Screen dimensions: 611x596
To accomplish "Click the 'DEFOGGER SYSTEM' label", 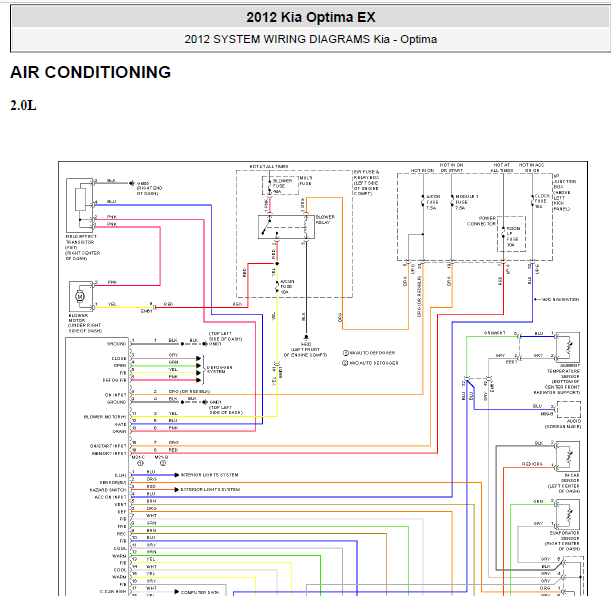I will click(x=219, y=369).
